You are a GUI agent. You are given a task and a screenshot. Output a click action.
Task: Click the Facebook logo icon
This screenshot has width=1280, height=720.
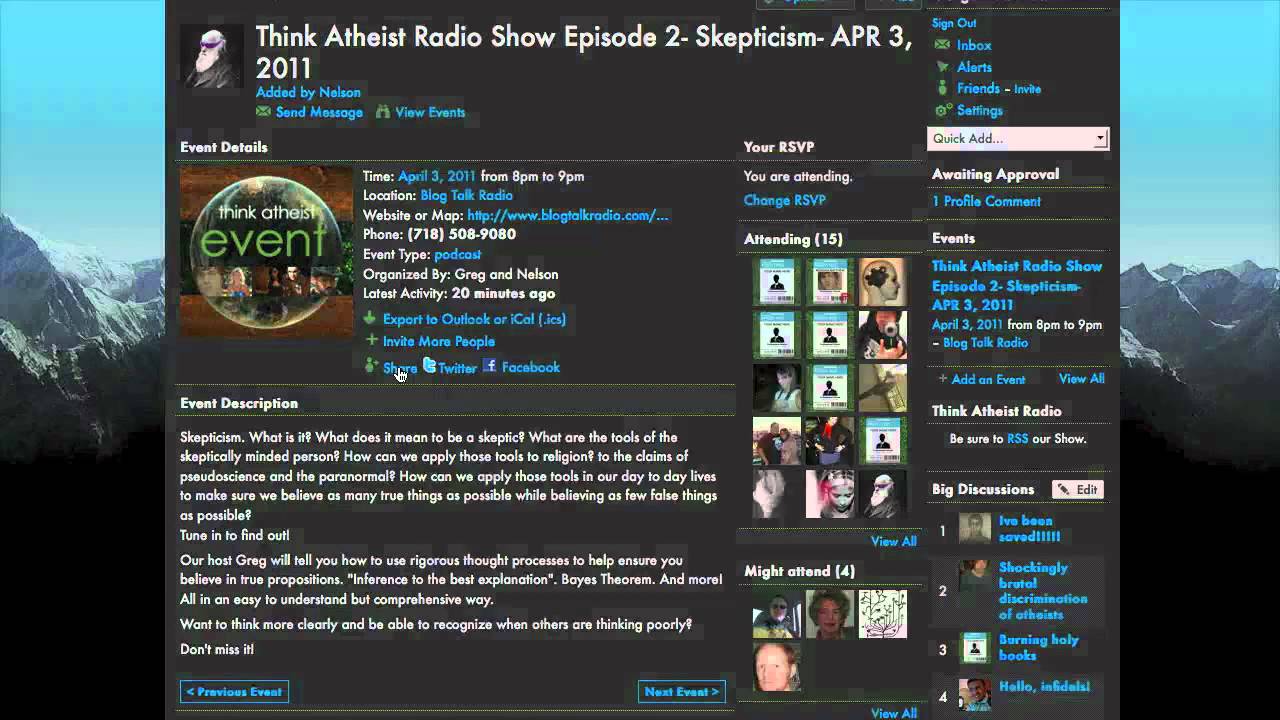[490, 366]
